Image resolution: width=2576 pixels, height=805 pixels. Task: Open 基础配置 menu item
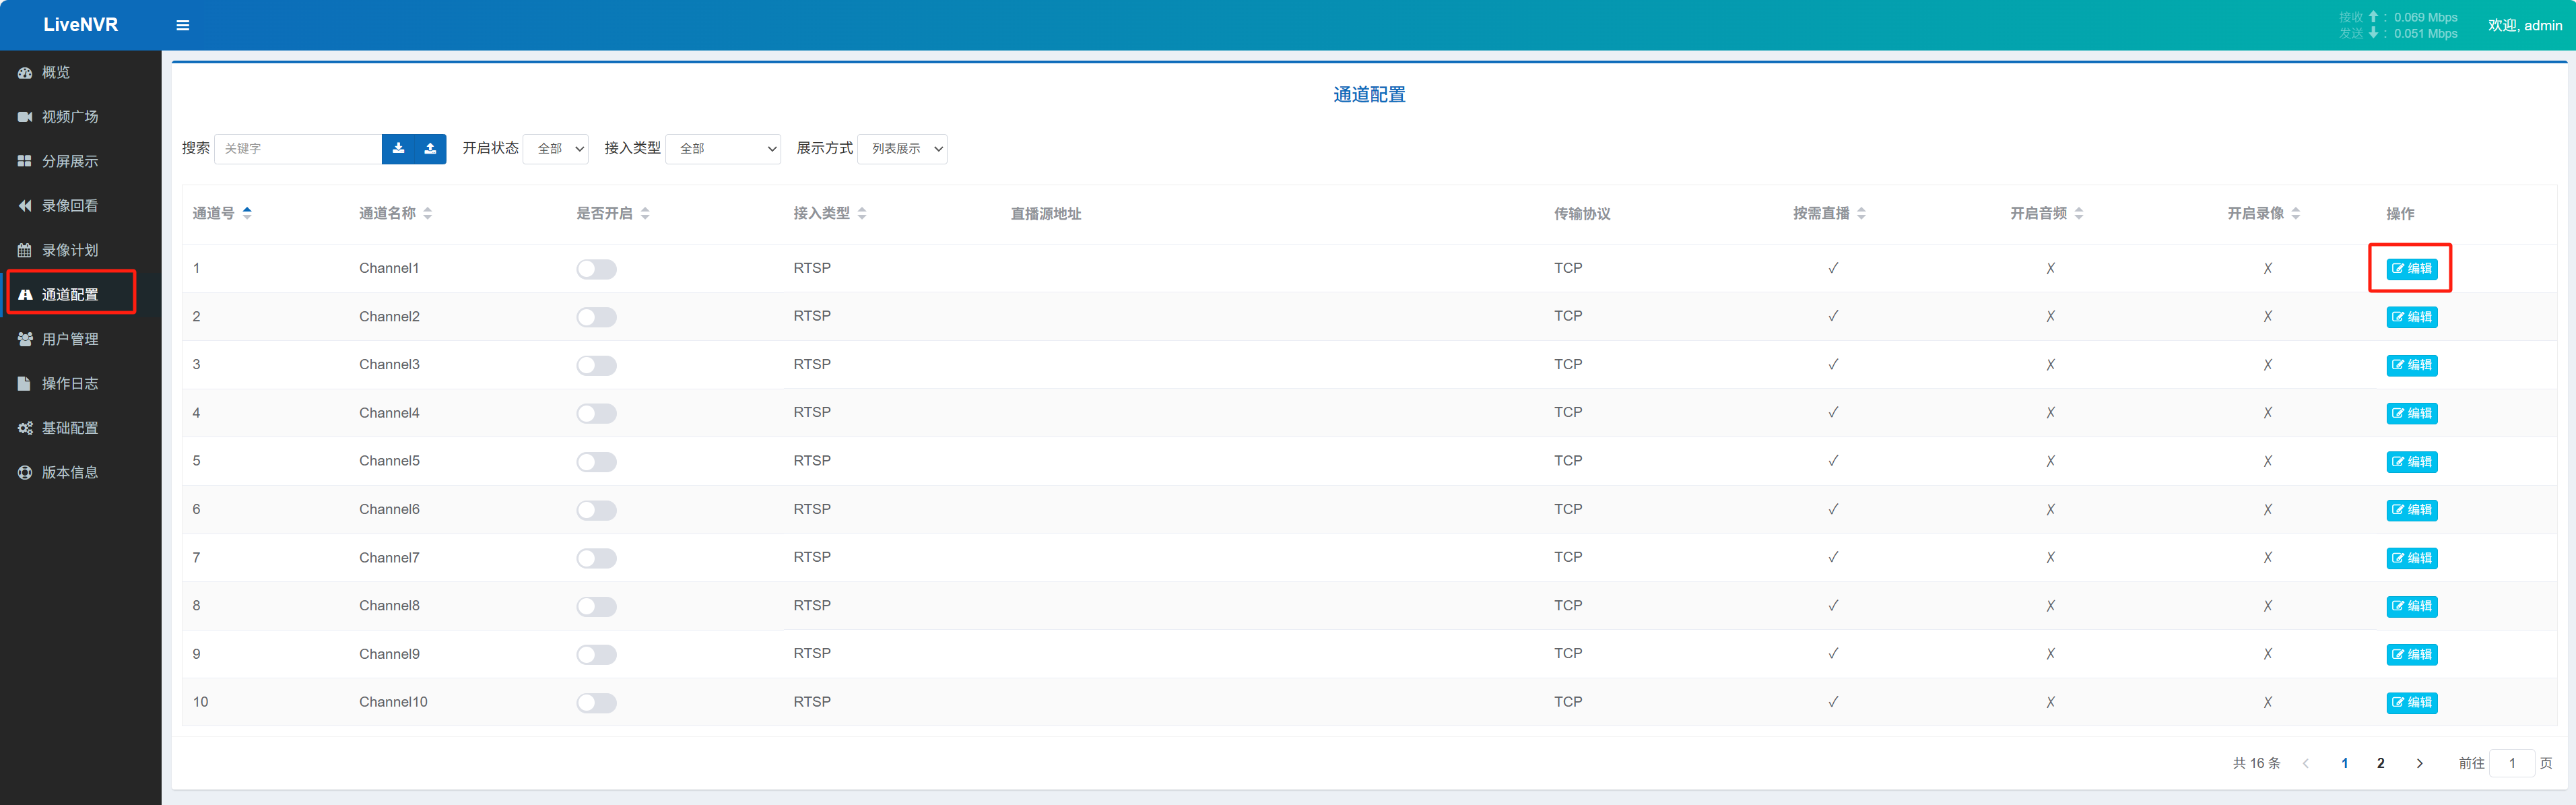coord(80,428)
